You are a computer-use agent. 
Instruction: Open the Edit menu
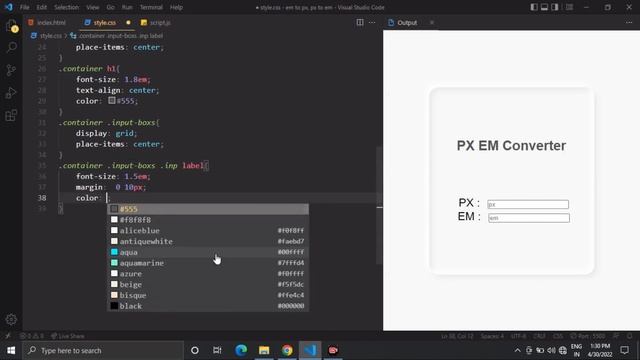tap(42, 7)
